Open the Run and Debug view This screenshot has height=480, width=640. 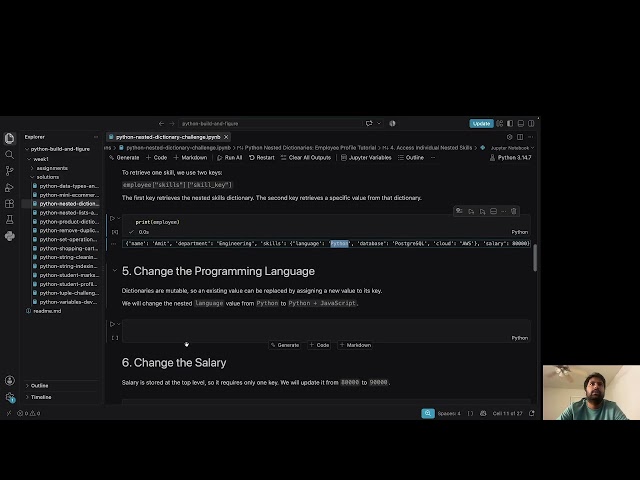9,187
